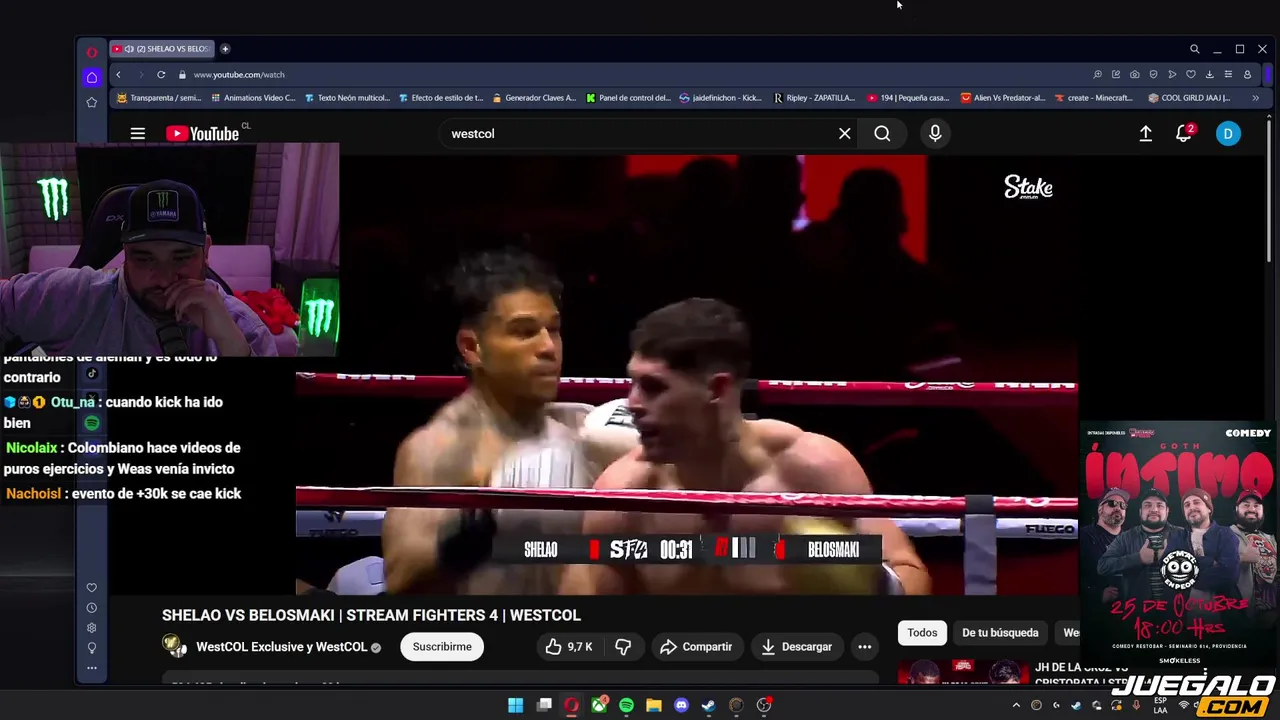Image resolution: width=1280 pixels, height=720 pixels.
Task: Open Opera's tab search magnifier
Action: pyautogui.click(x=1194, y=49)
